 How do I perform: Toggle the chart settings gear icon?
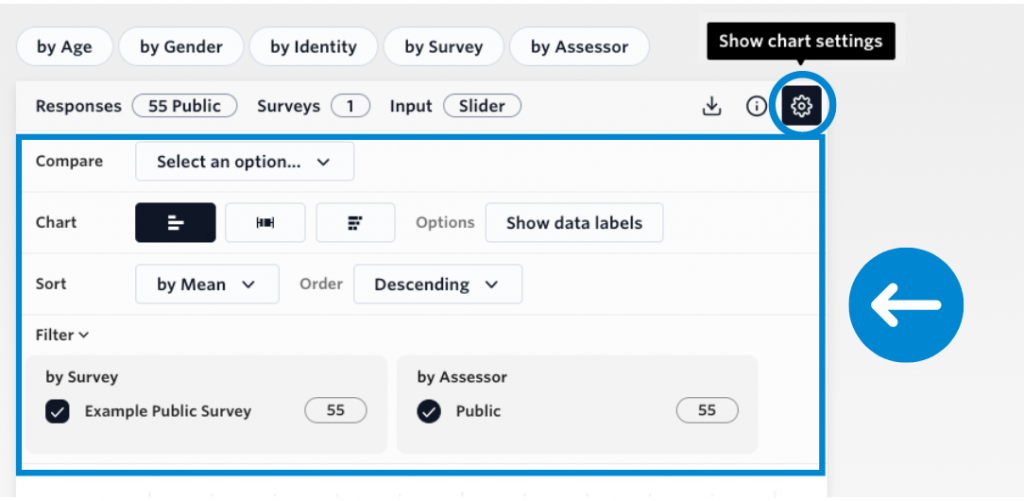[x=801, y=106]
